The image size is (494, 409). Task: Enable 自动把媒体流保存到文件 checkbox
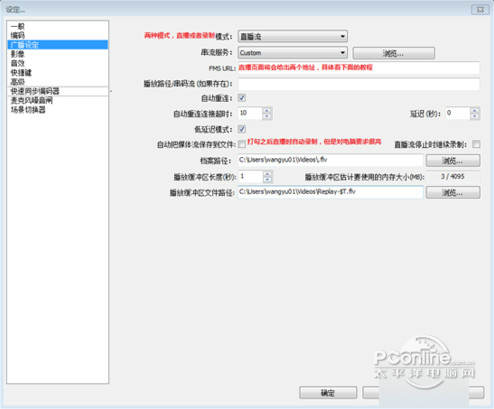coord(242,144)
